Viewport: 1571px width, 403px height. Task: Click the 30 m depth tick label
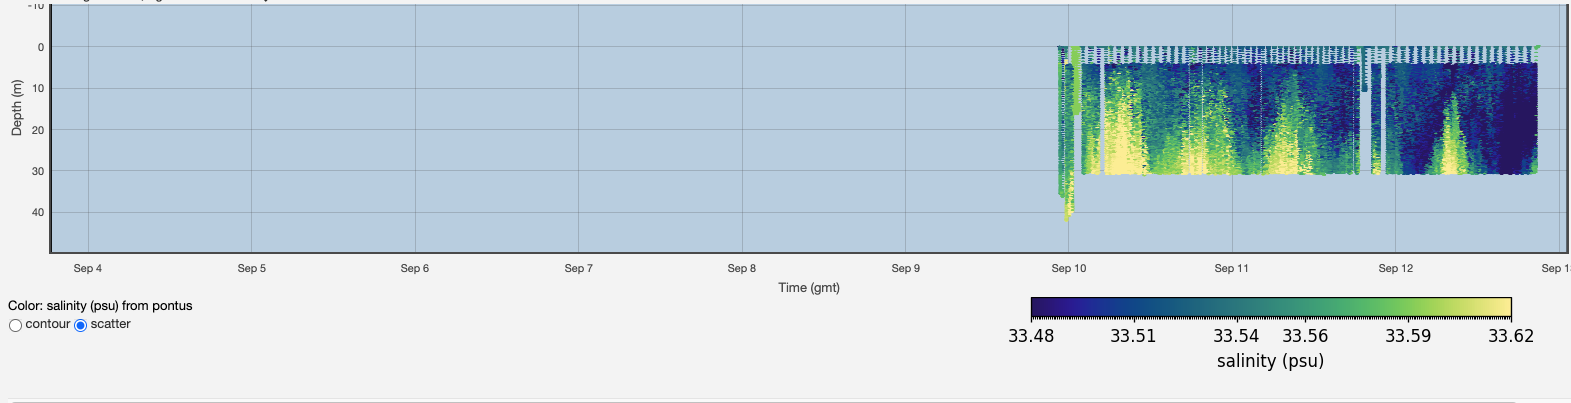(x=38, y=171)
